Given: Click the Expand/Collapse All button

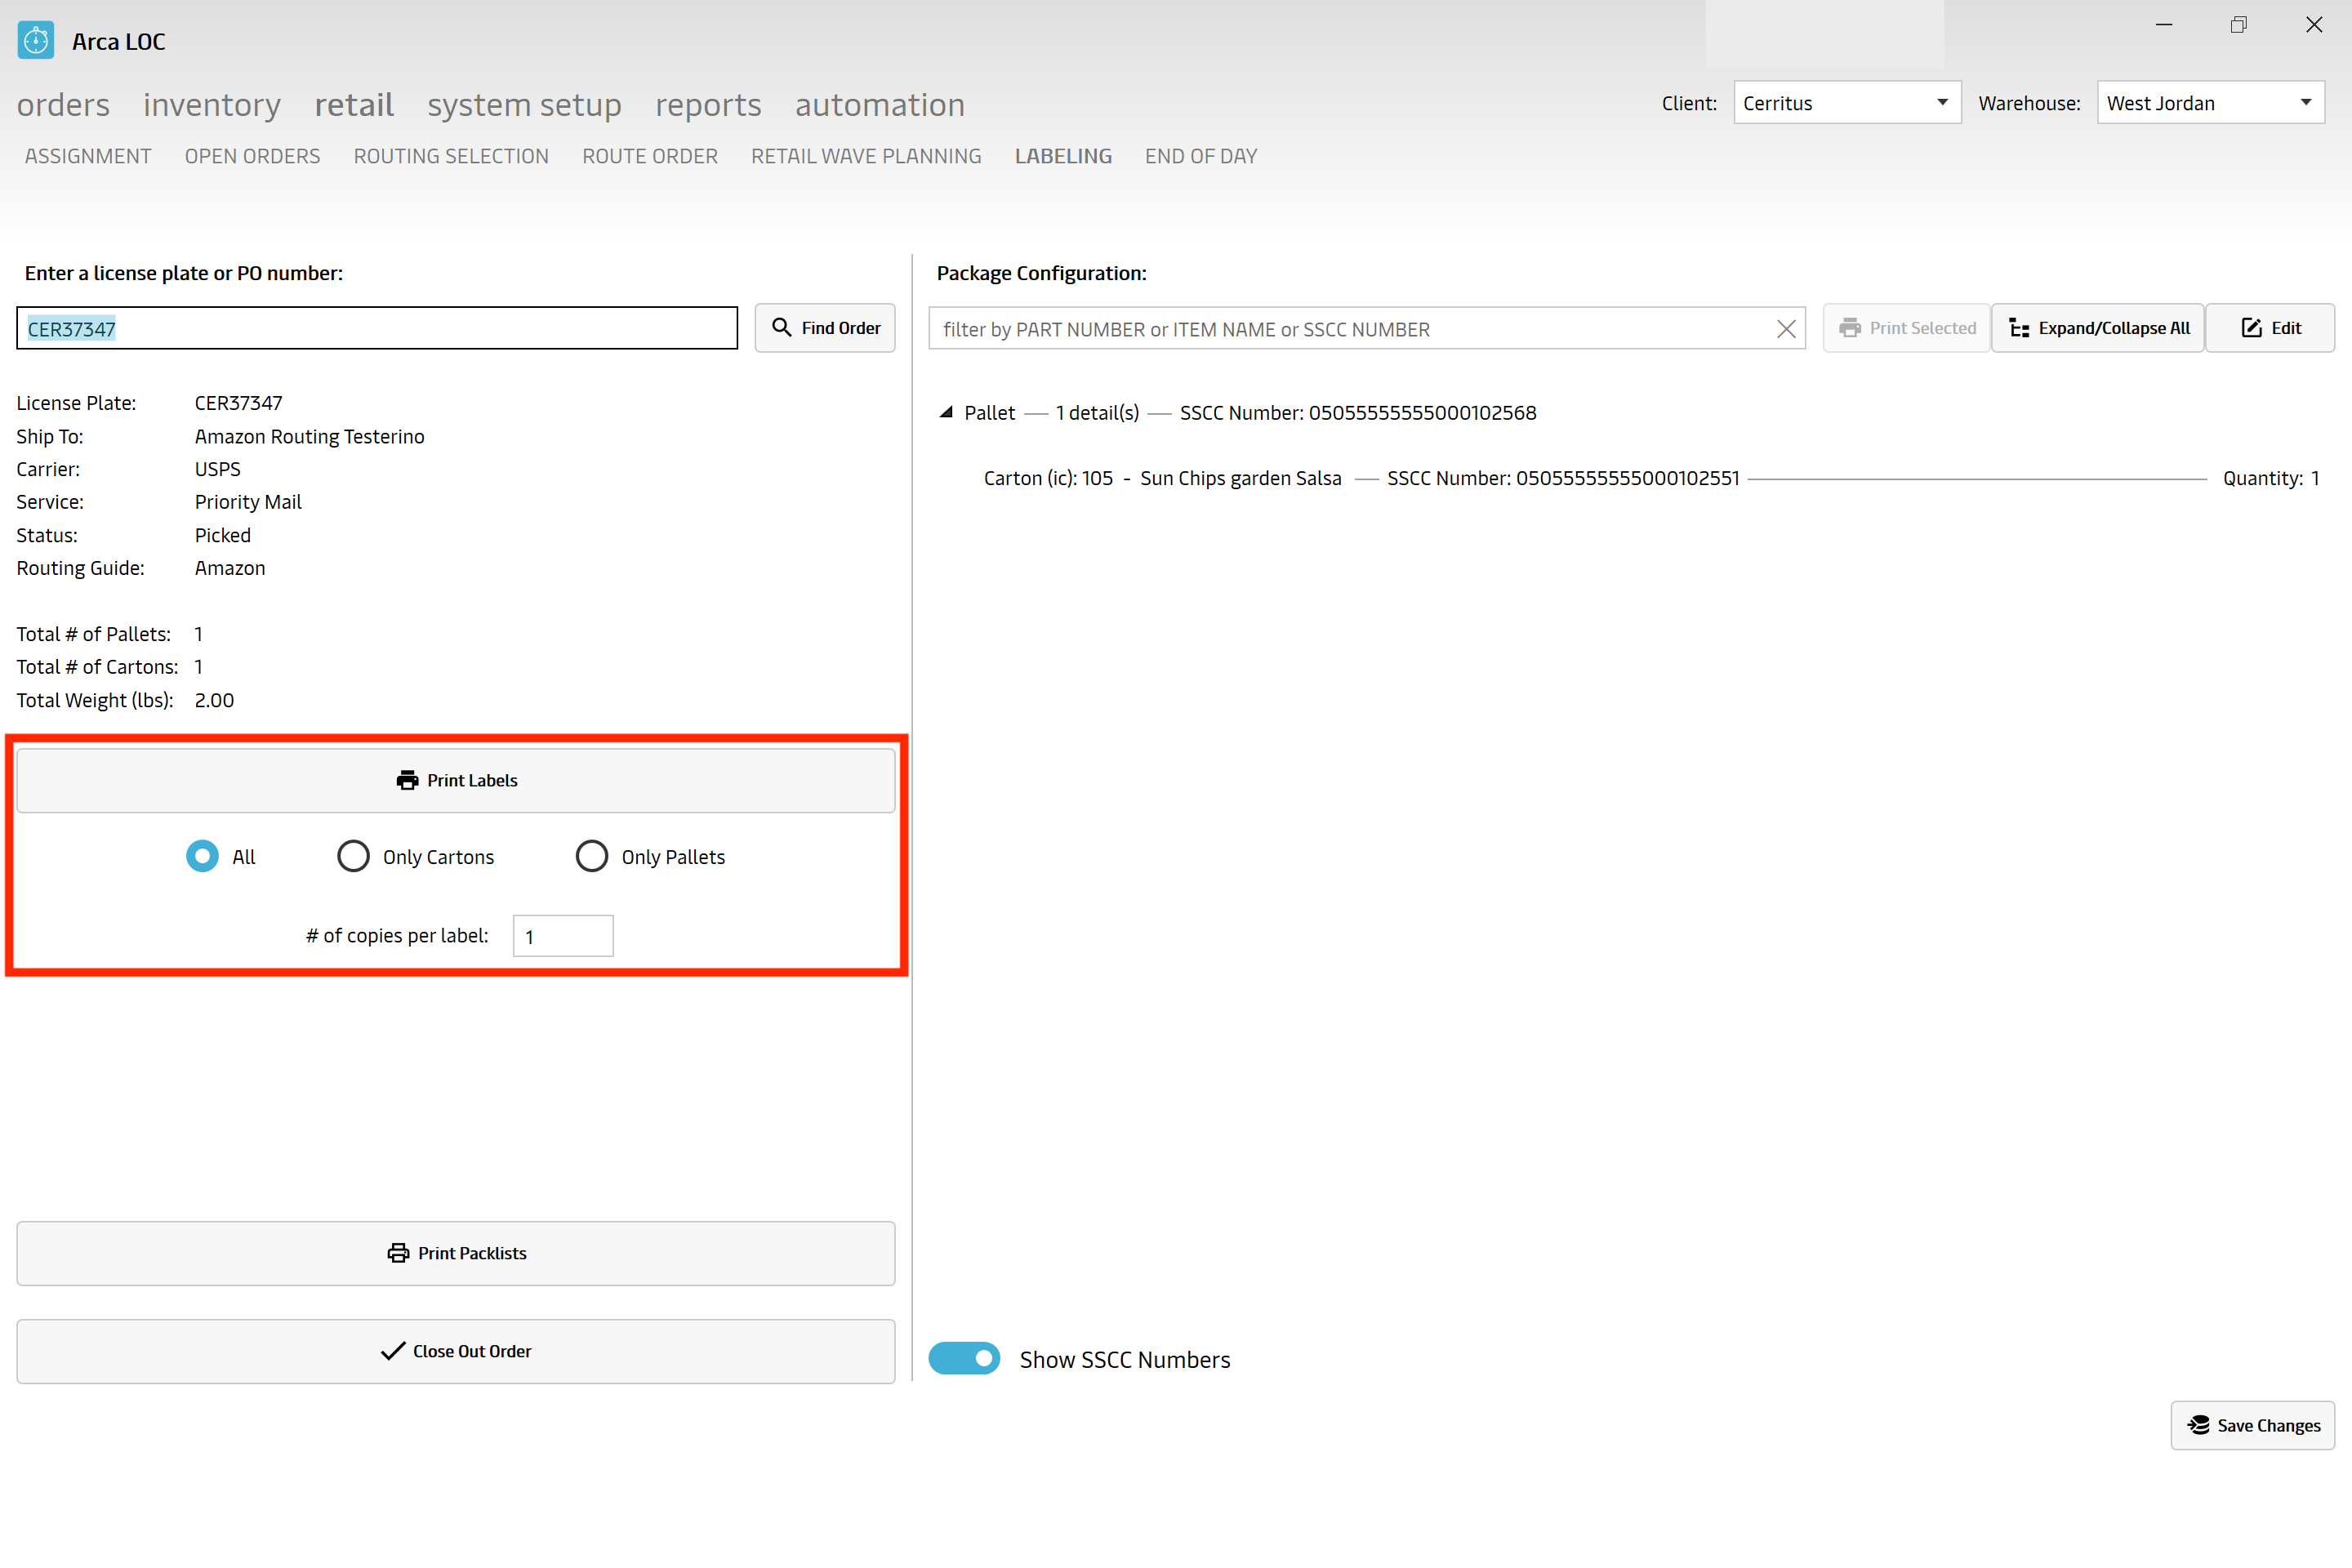Looking at the screenshot, I should [2098, 328].
